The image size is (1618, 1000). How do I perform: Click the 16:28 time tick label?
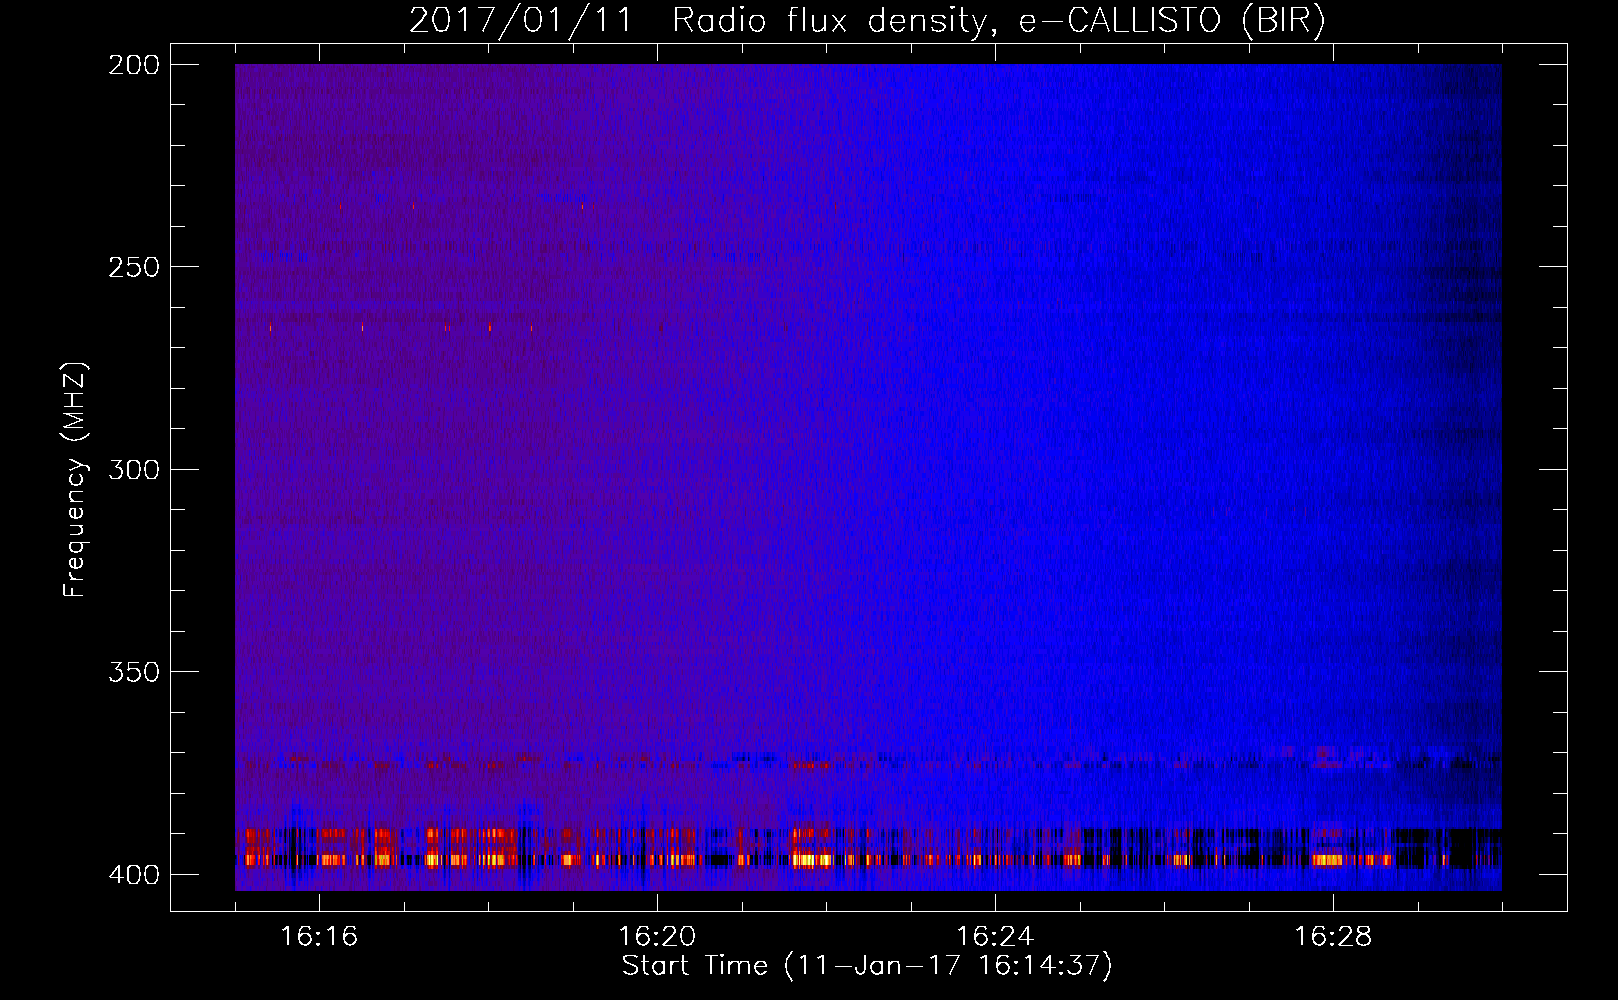1333,936
